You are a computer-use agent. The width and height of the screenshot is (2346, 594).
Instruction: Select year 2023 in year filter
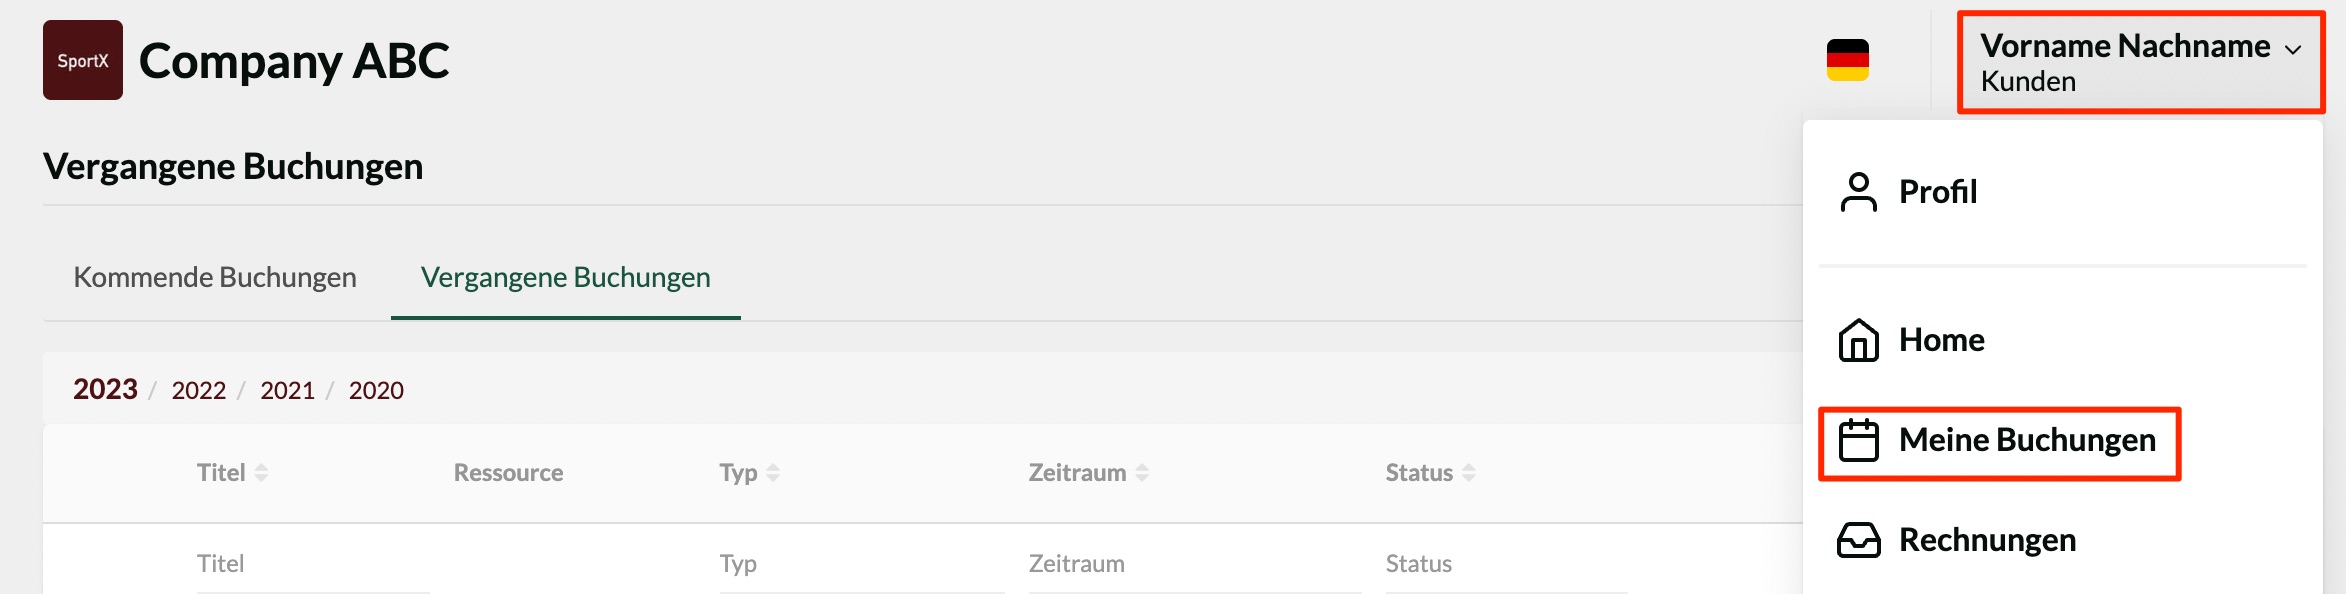pos(105,389)
